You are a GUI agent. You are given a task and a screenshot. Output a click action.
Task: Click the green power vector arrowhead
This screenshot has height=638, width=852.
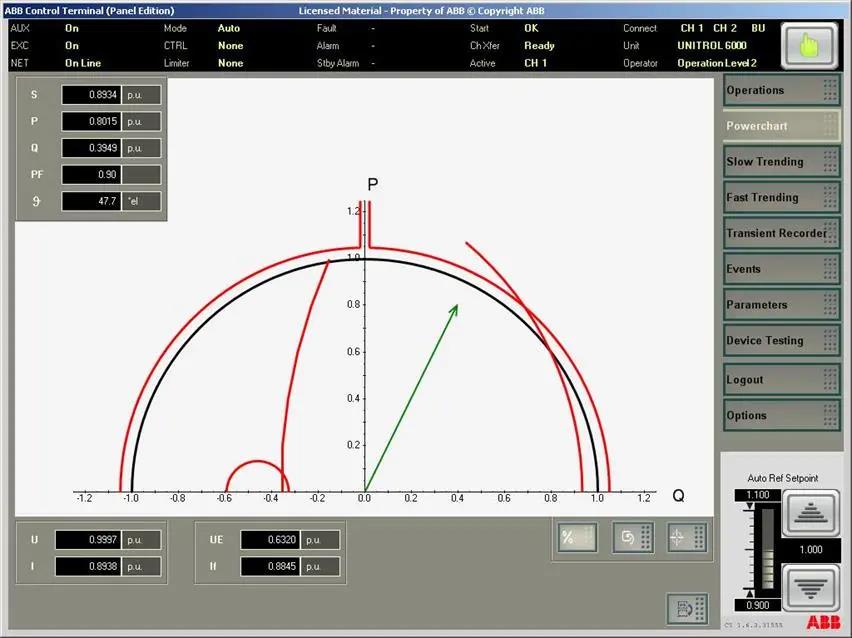[454, 310]
